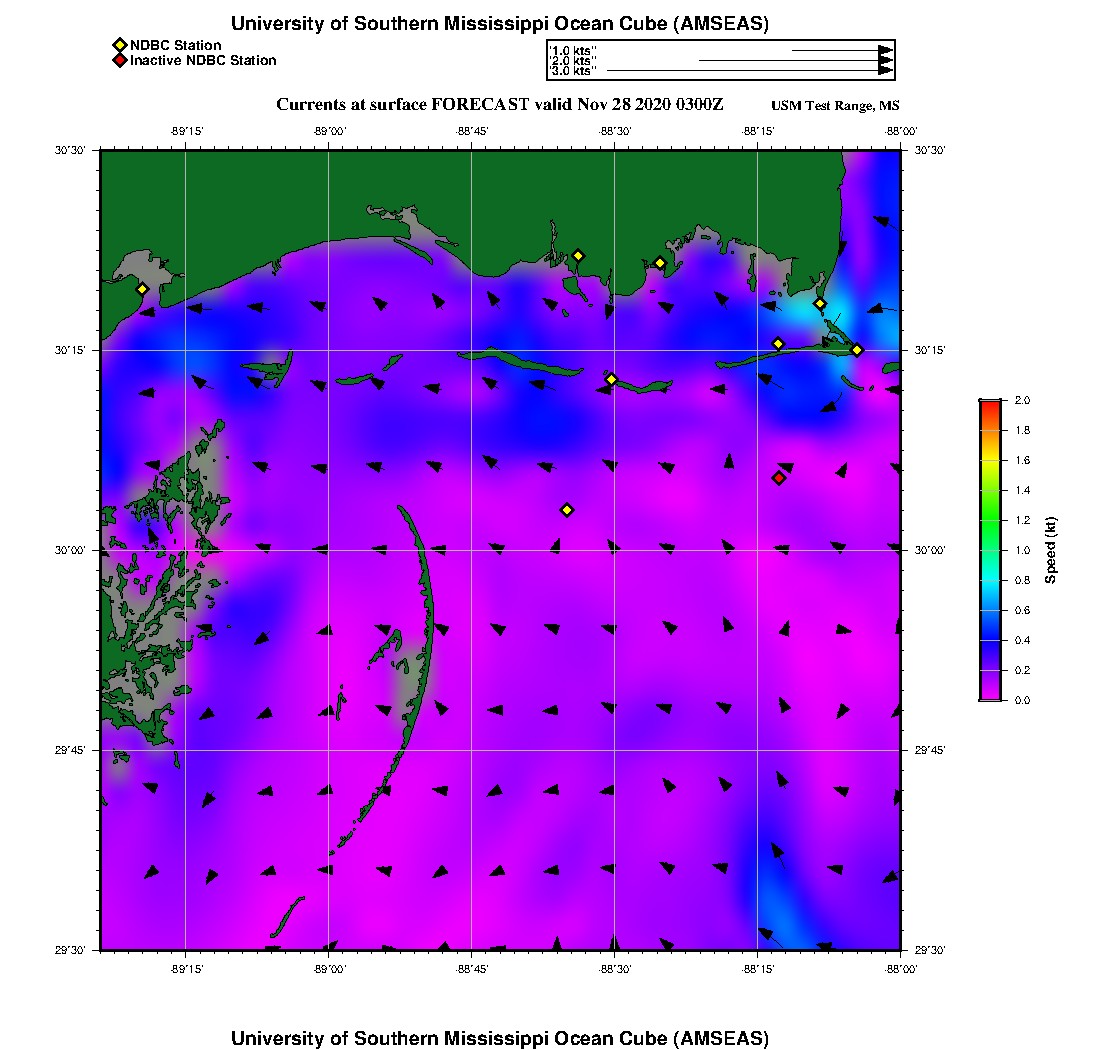Click the northernmost yellow NDBC station marker
This screenshot has width=1100, height=1050.
coord(578,256)
